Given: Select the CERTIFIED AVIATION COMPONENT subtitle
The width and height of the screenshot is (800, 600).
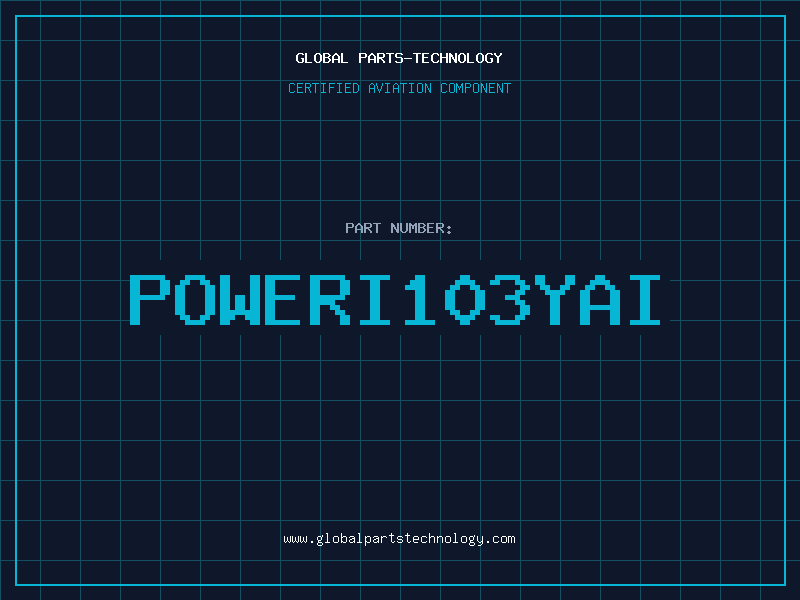Looking at the screenshot, I should (x=399, y=88).
